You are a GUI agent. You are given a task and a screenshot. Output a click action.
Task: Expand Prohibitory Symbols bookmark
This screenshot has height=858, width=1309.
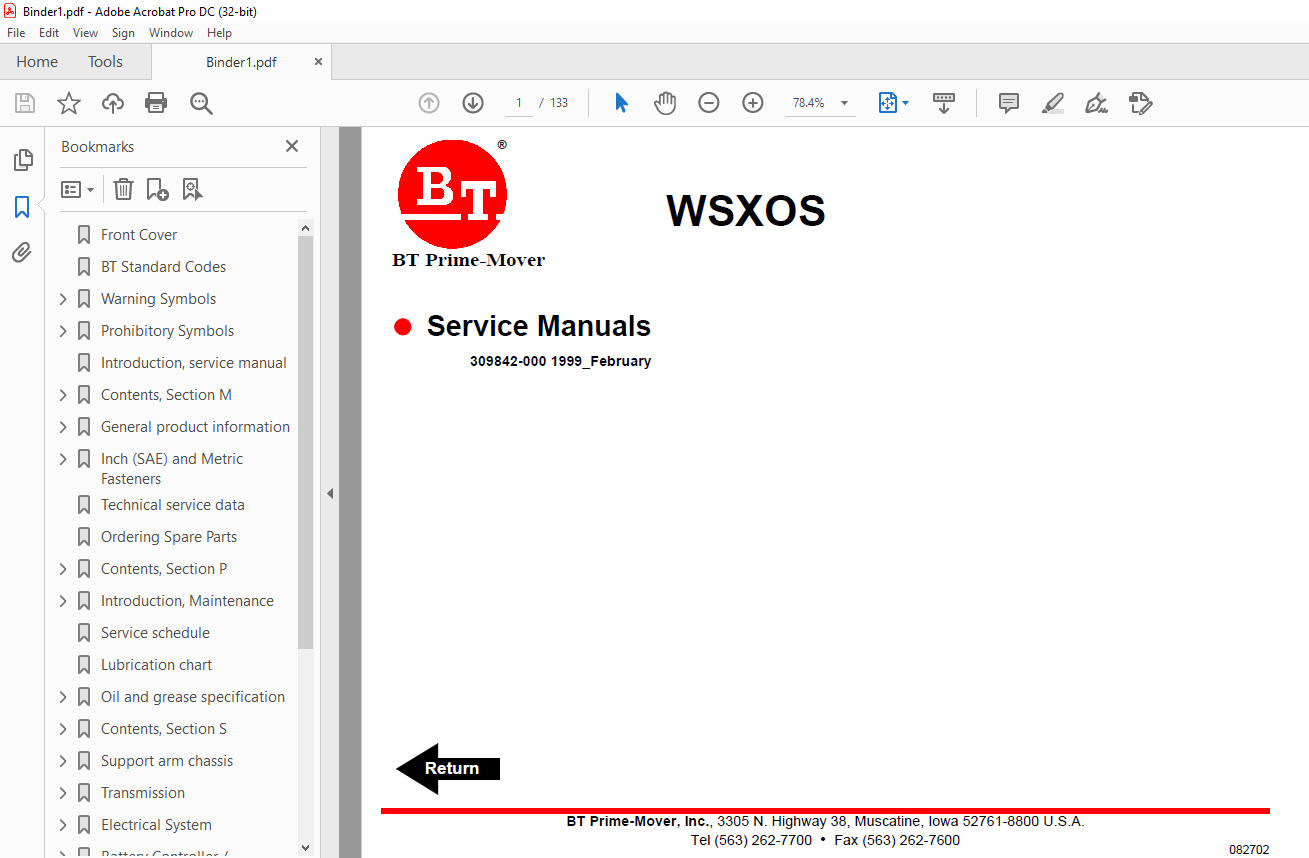(x=63, y=331)
